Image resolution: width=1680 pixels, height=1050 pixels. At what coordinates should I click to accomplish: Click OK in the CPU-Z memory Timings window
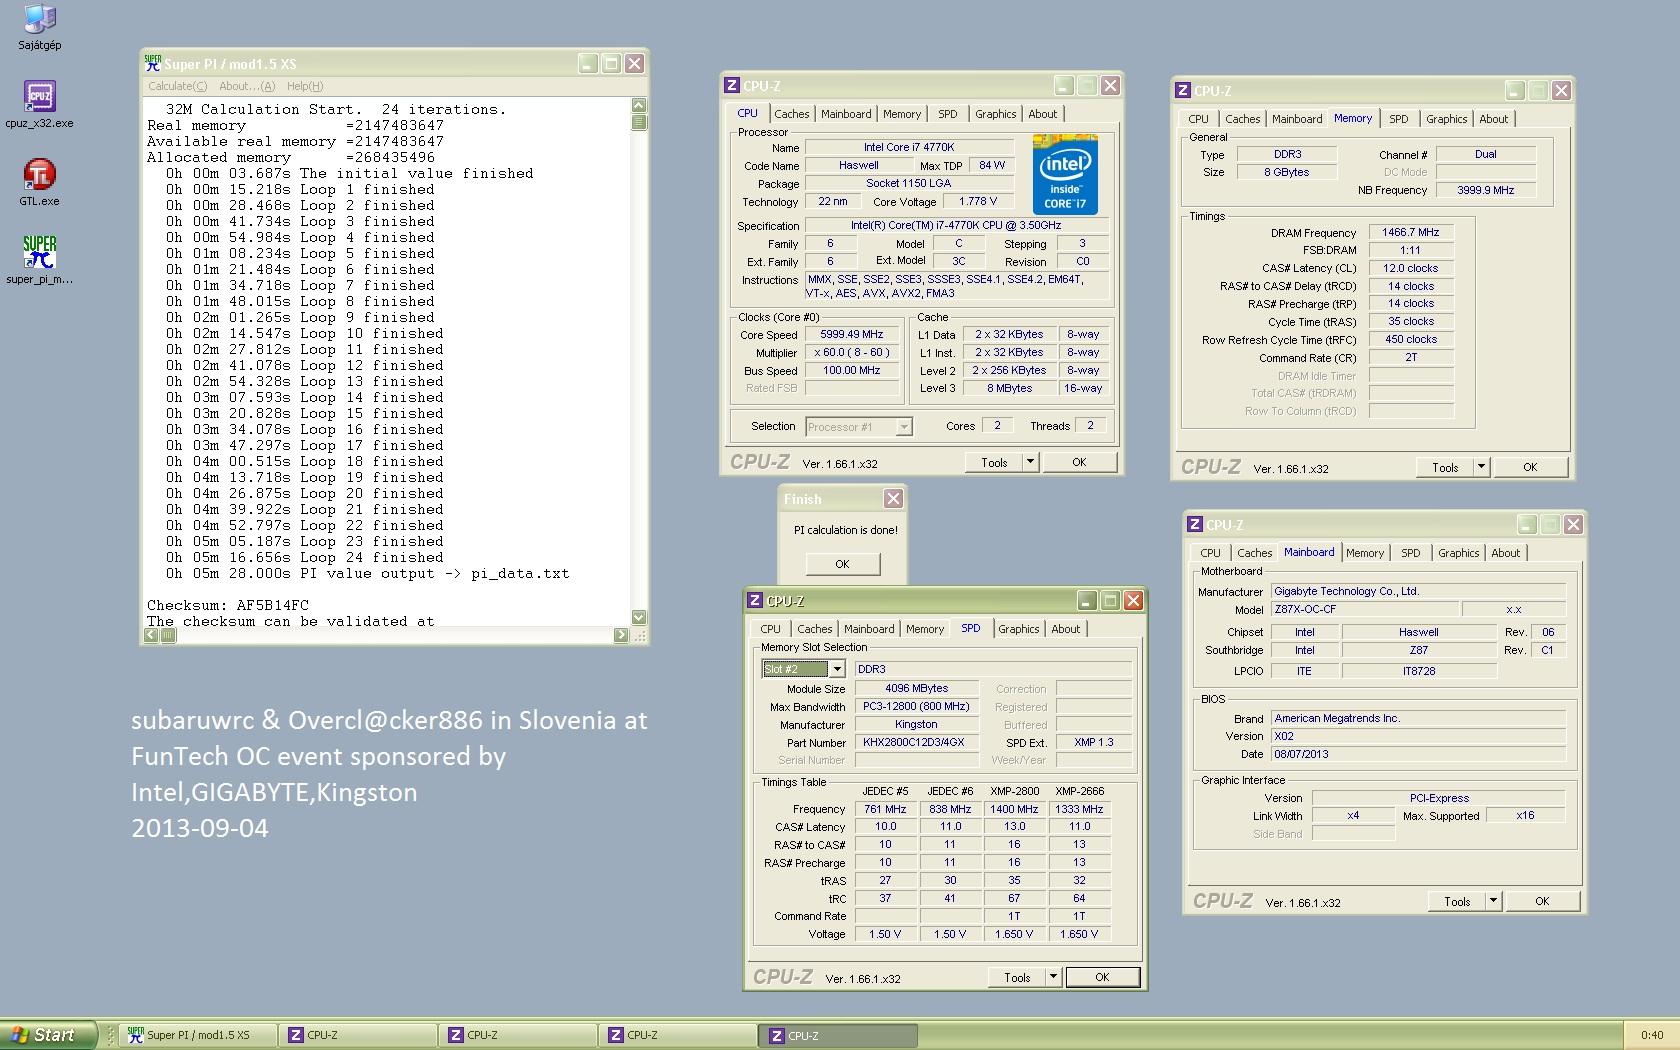pos(1530,467)
